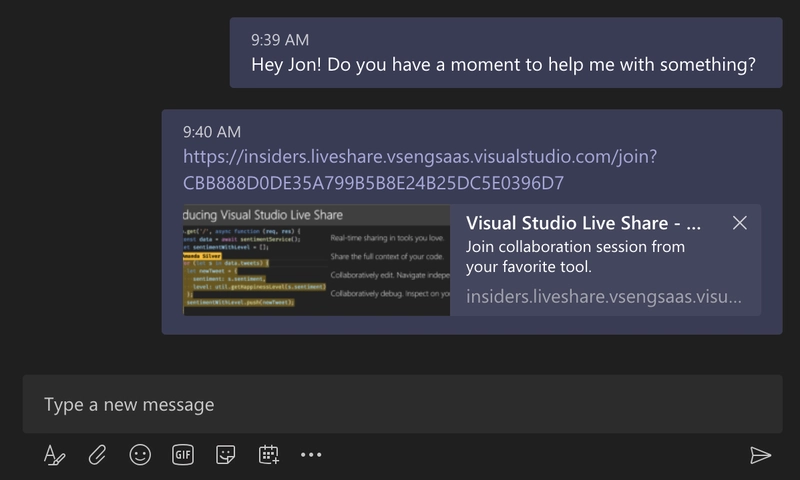800x480 pixels.
Task: Open the emoji picker smiley icon
Action: coord(140,454)
